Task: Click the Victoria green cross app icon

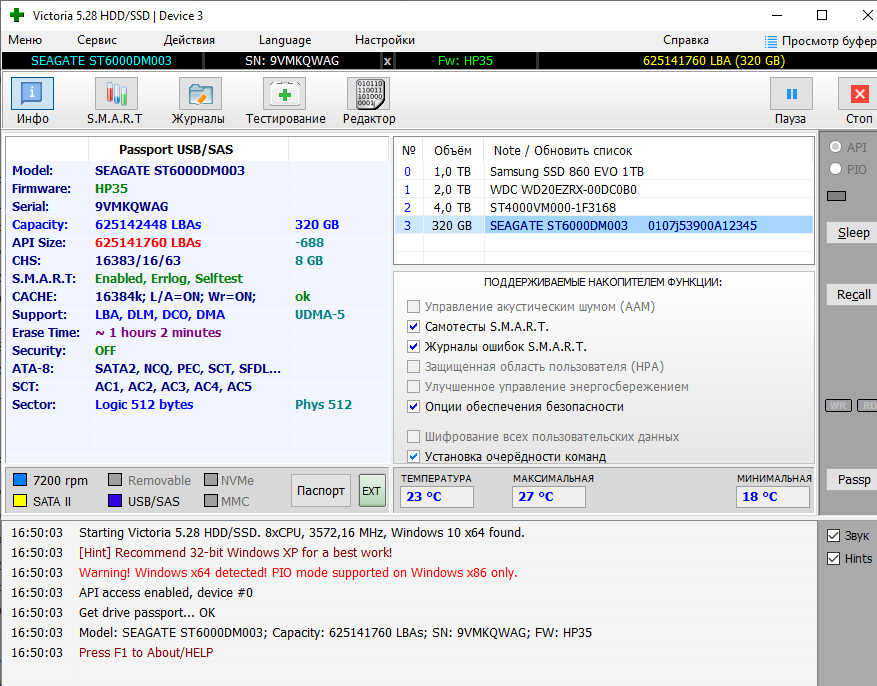Action: point(17,15)
